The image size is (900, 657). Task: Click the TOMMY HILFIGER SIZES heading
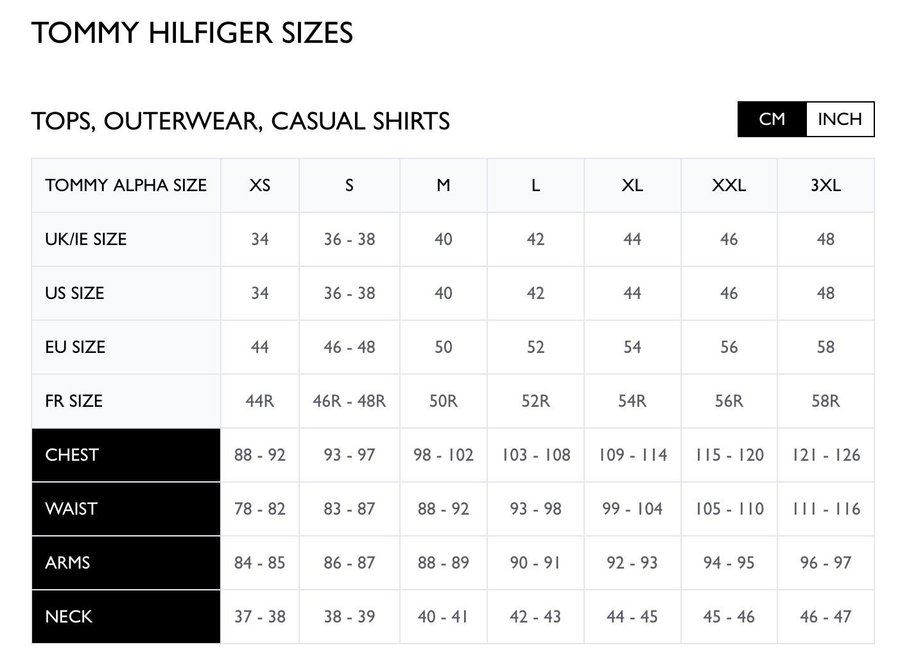point(192,33)
